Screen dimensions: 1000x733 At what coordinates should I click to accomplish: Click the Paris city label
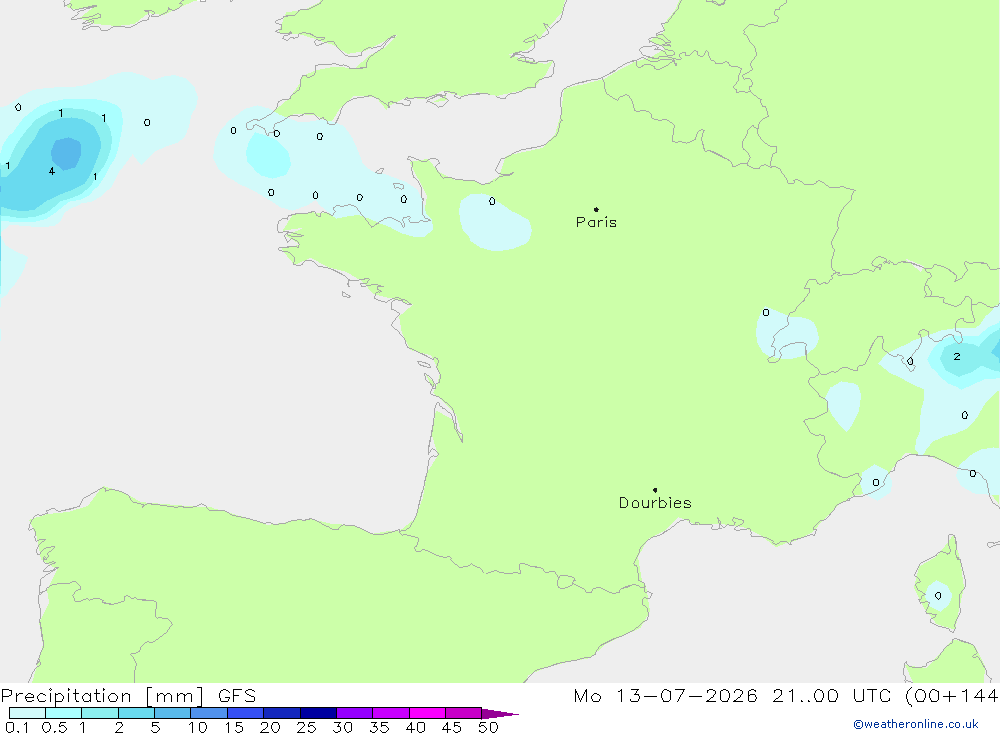[x=596, y=222]
